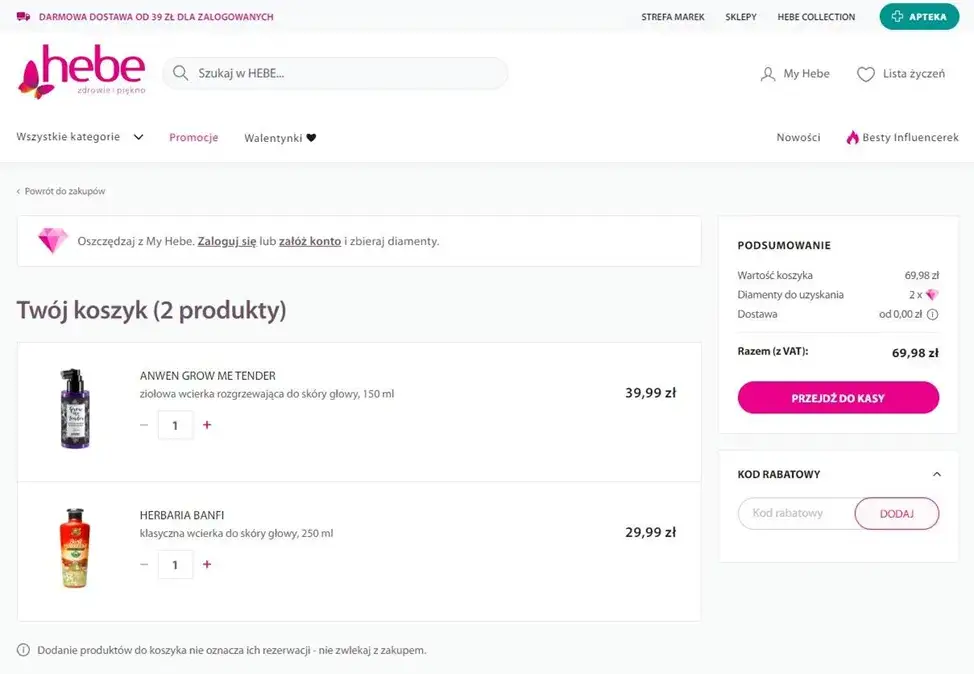Click the Hebe logo
Image resolution: width=974 pixels, height=674 pixels.
tap(80, 72)
